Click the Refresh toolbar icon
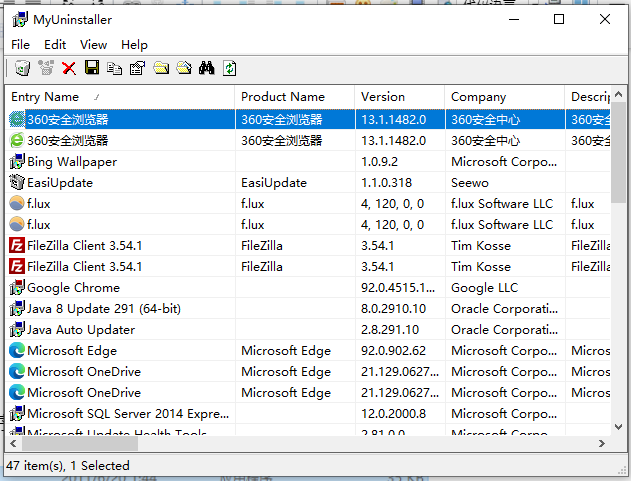This screenshot has width=631, height=481. [x=230, y=68]
